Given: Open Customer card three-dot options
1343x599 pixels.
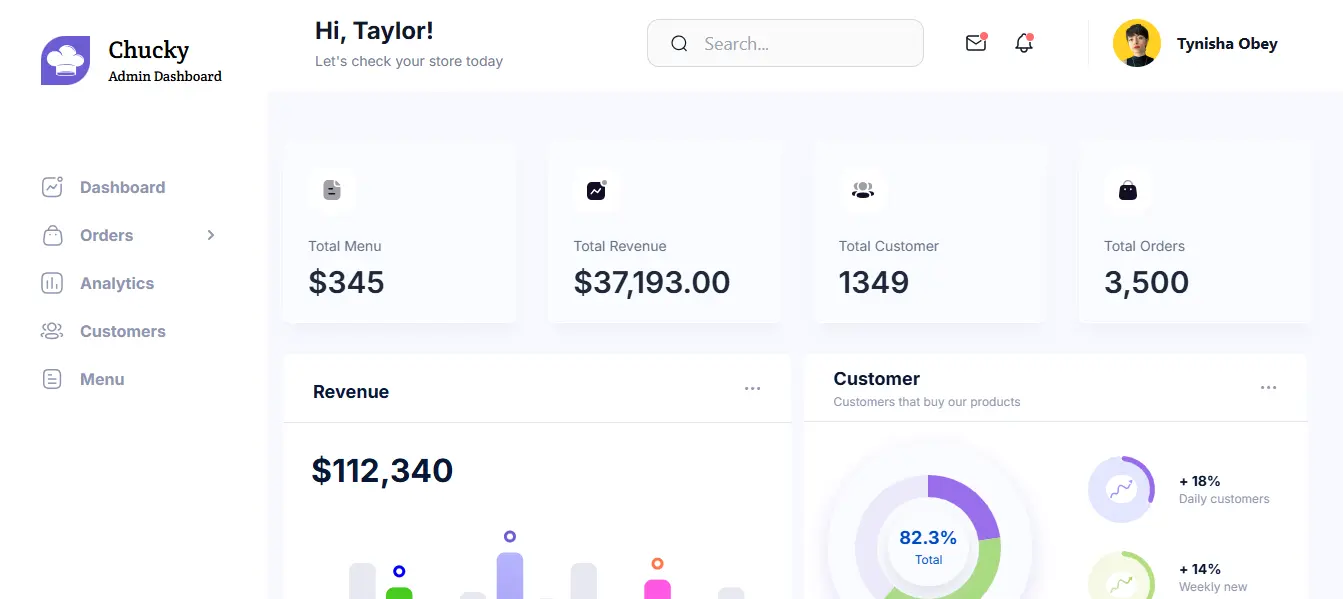Looking at the screenshot, I should [x=1268, y=387].
